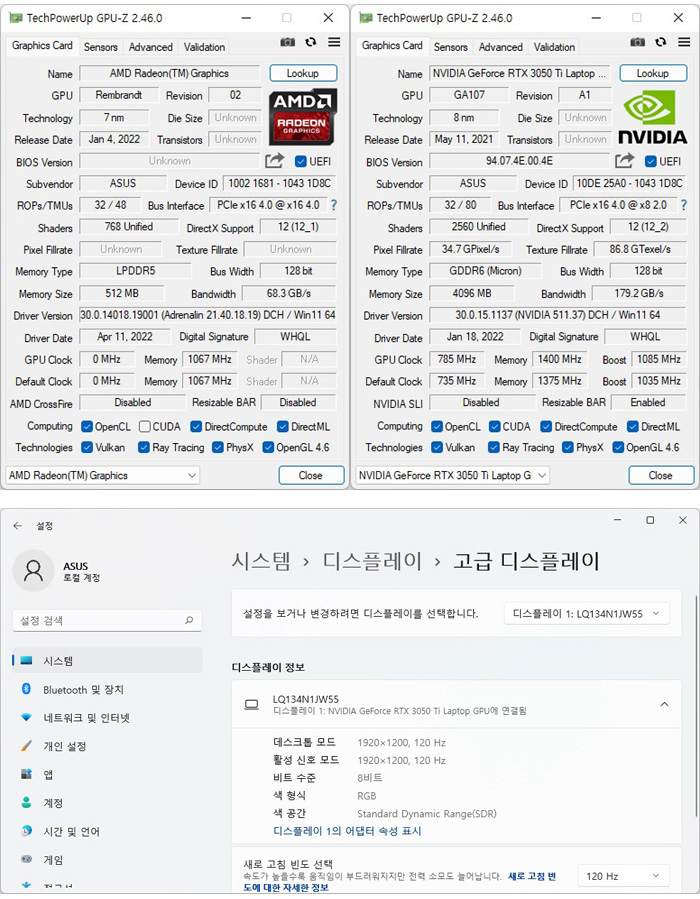Click monitor icon beside LQ134N1JW55
This screenshot has height=899, width=700.
click(x=251, y=705)
